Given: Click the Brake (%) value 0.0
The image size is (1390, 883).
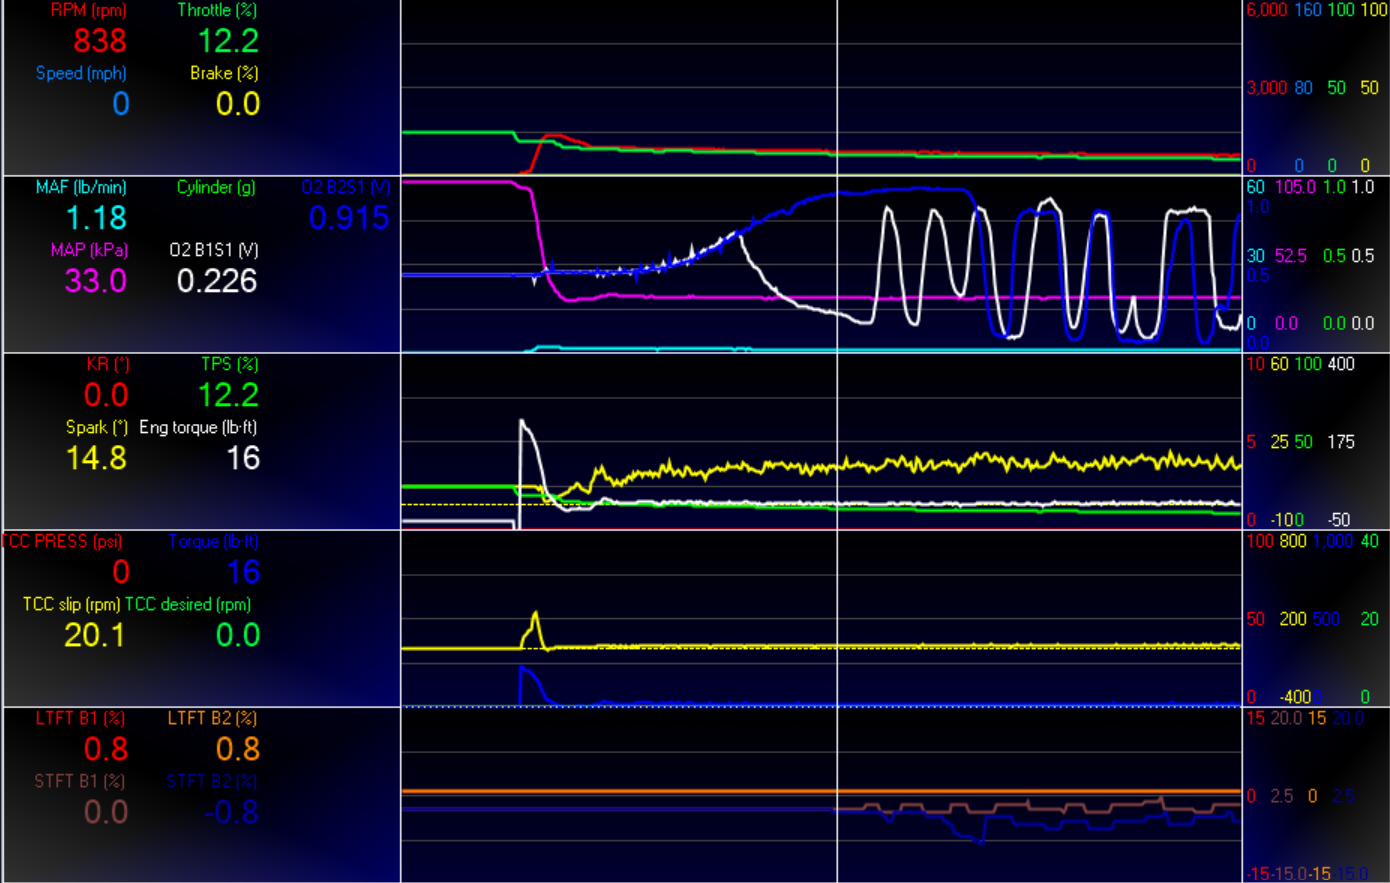Looking at the screenshot, I should coord(238,104).
